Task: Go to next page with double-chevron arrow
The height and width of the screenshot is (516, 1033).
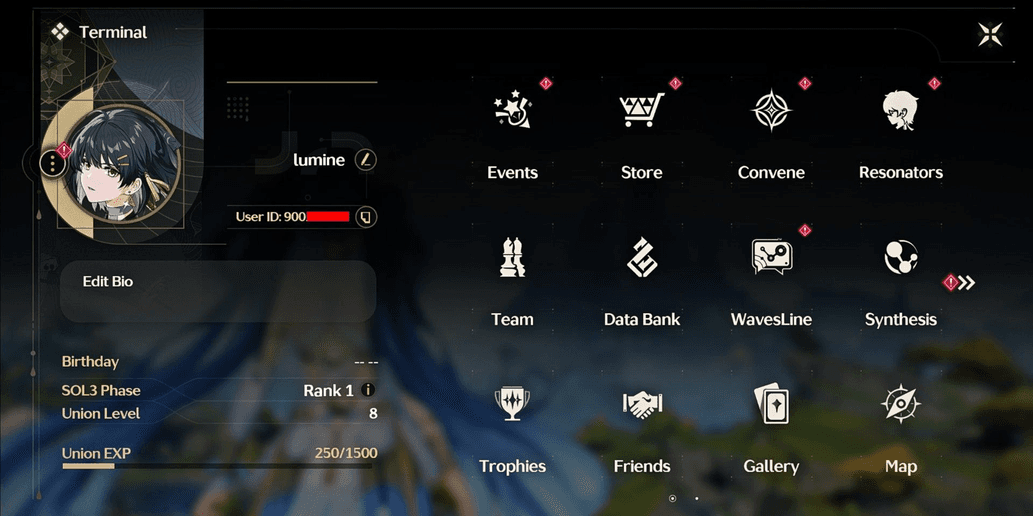Action: click(966, 283)
